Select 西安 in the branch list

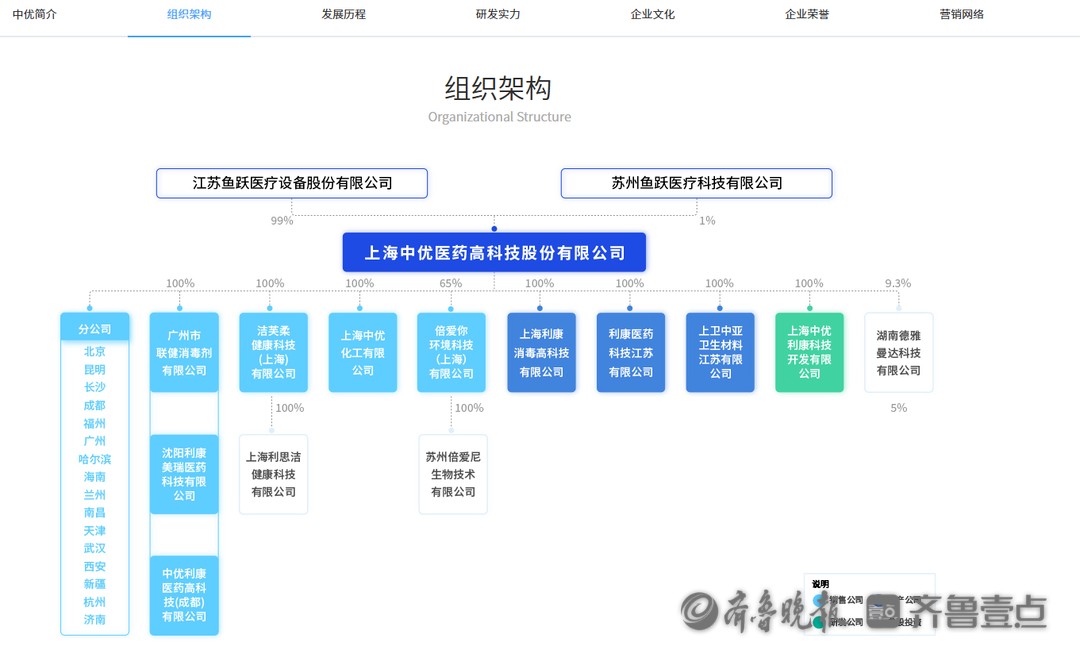click(94, 566)
